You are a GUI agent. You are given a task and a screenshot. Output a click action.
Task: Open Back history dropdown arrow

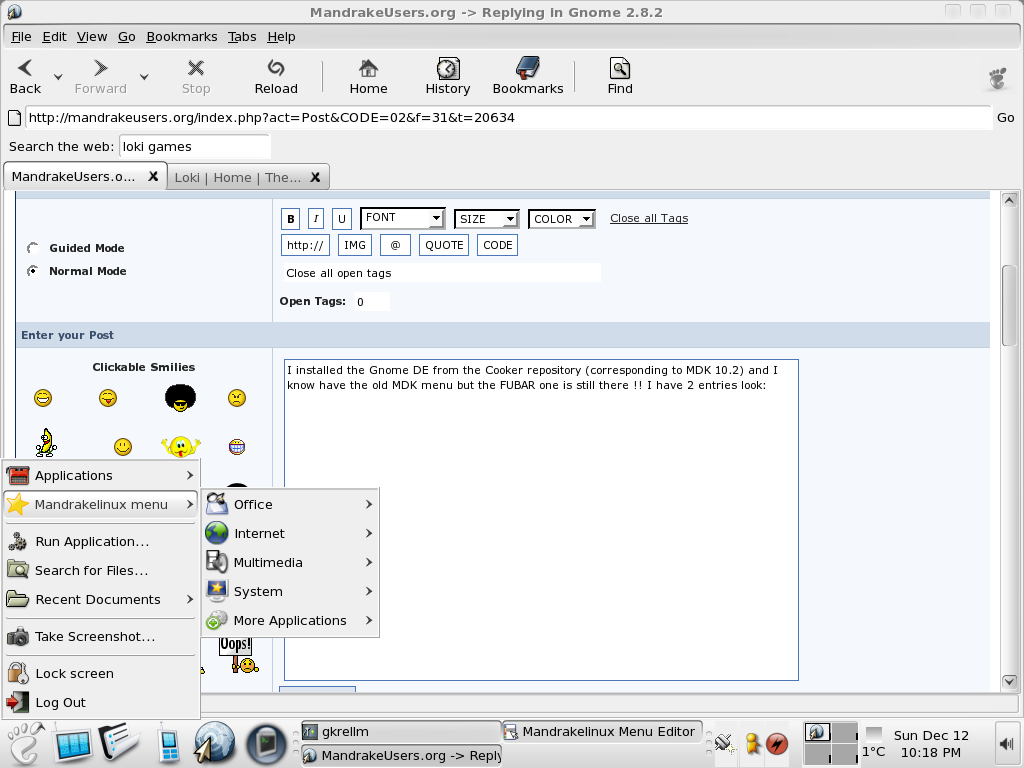coord(58,77)
